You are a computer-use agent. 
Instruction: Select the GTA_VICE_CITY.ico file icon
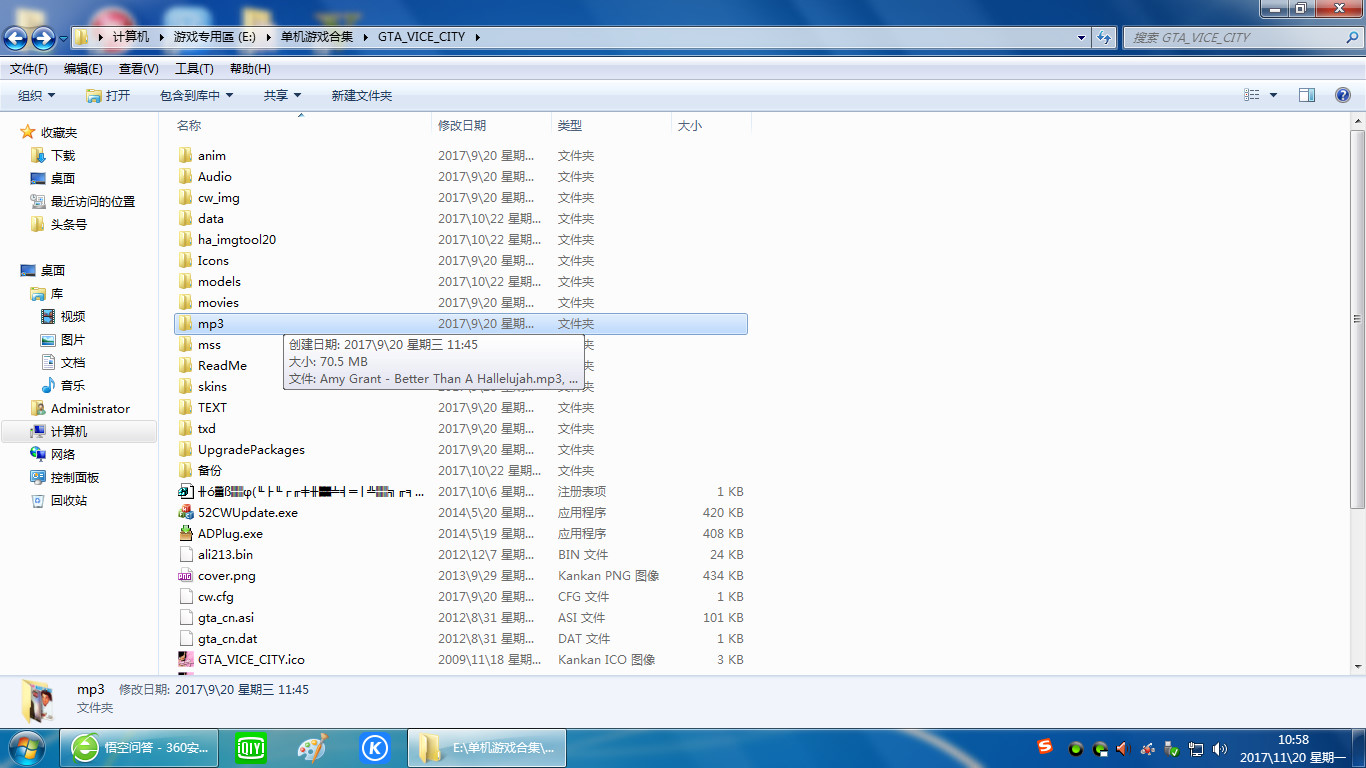click(185, 659)
